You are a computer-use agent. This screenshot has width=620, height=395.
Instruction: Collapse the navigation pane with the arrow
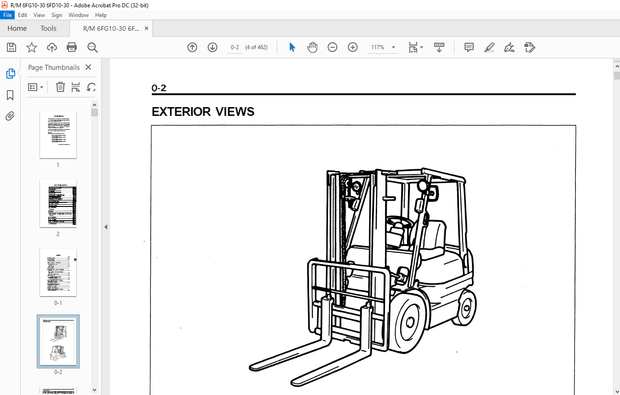pyautogui.click(x=106, y=227)
